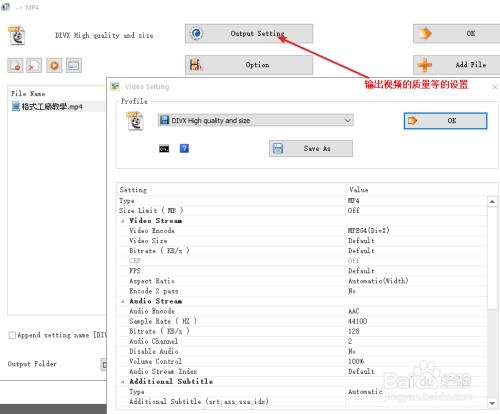Open the Output Setting button
500x414 pixels.
(x=249, y=34)
